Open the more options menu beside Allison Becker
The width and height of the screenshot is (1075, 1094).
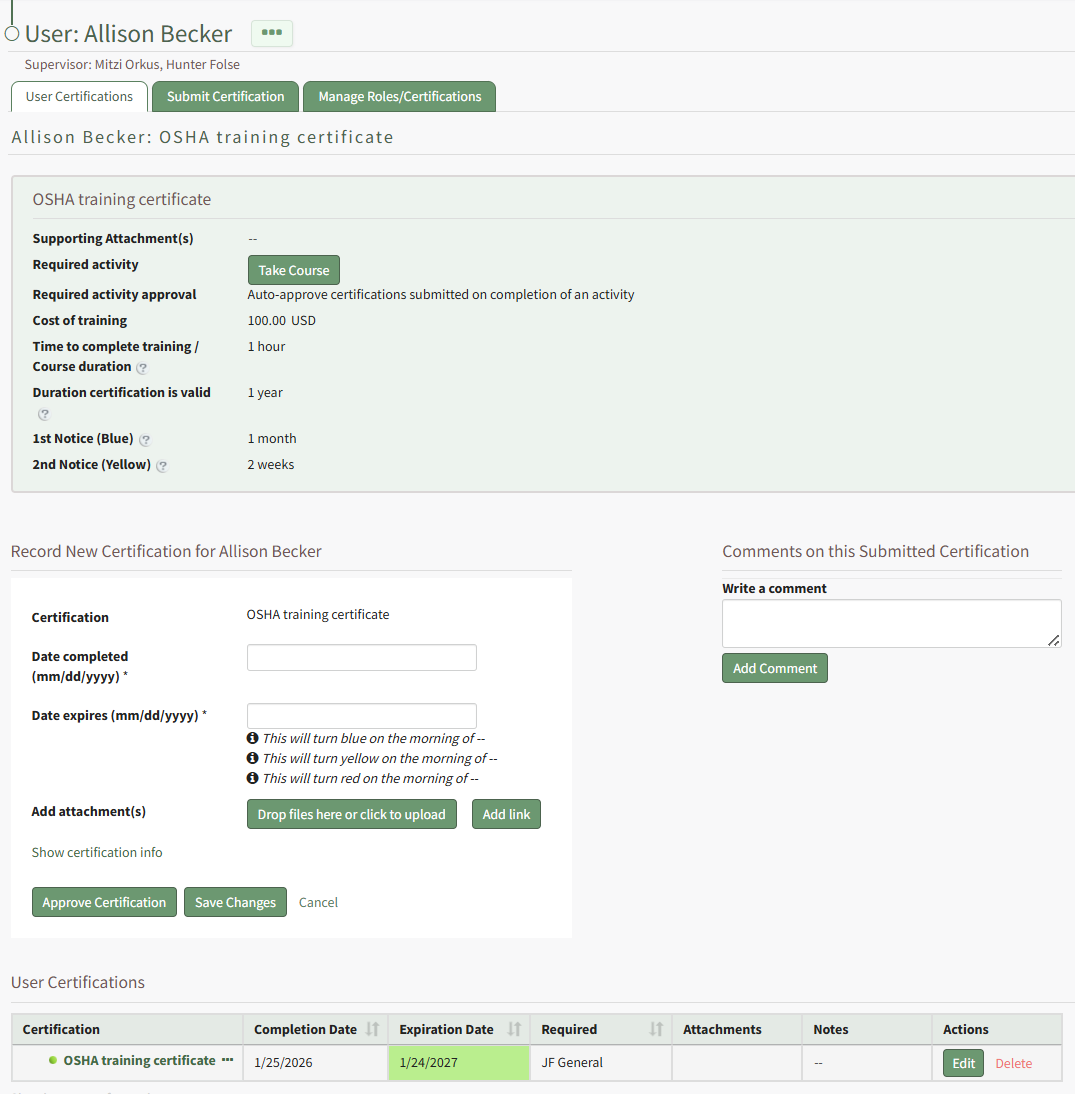click(x=271, y=33)
